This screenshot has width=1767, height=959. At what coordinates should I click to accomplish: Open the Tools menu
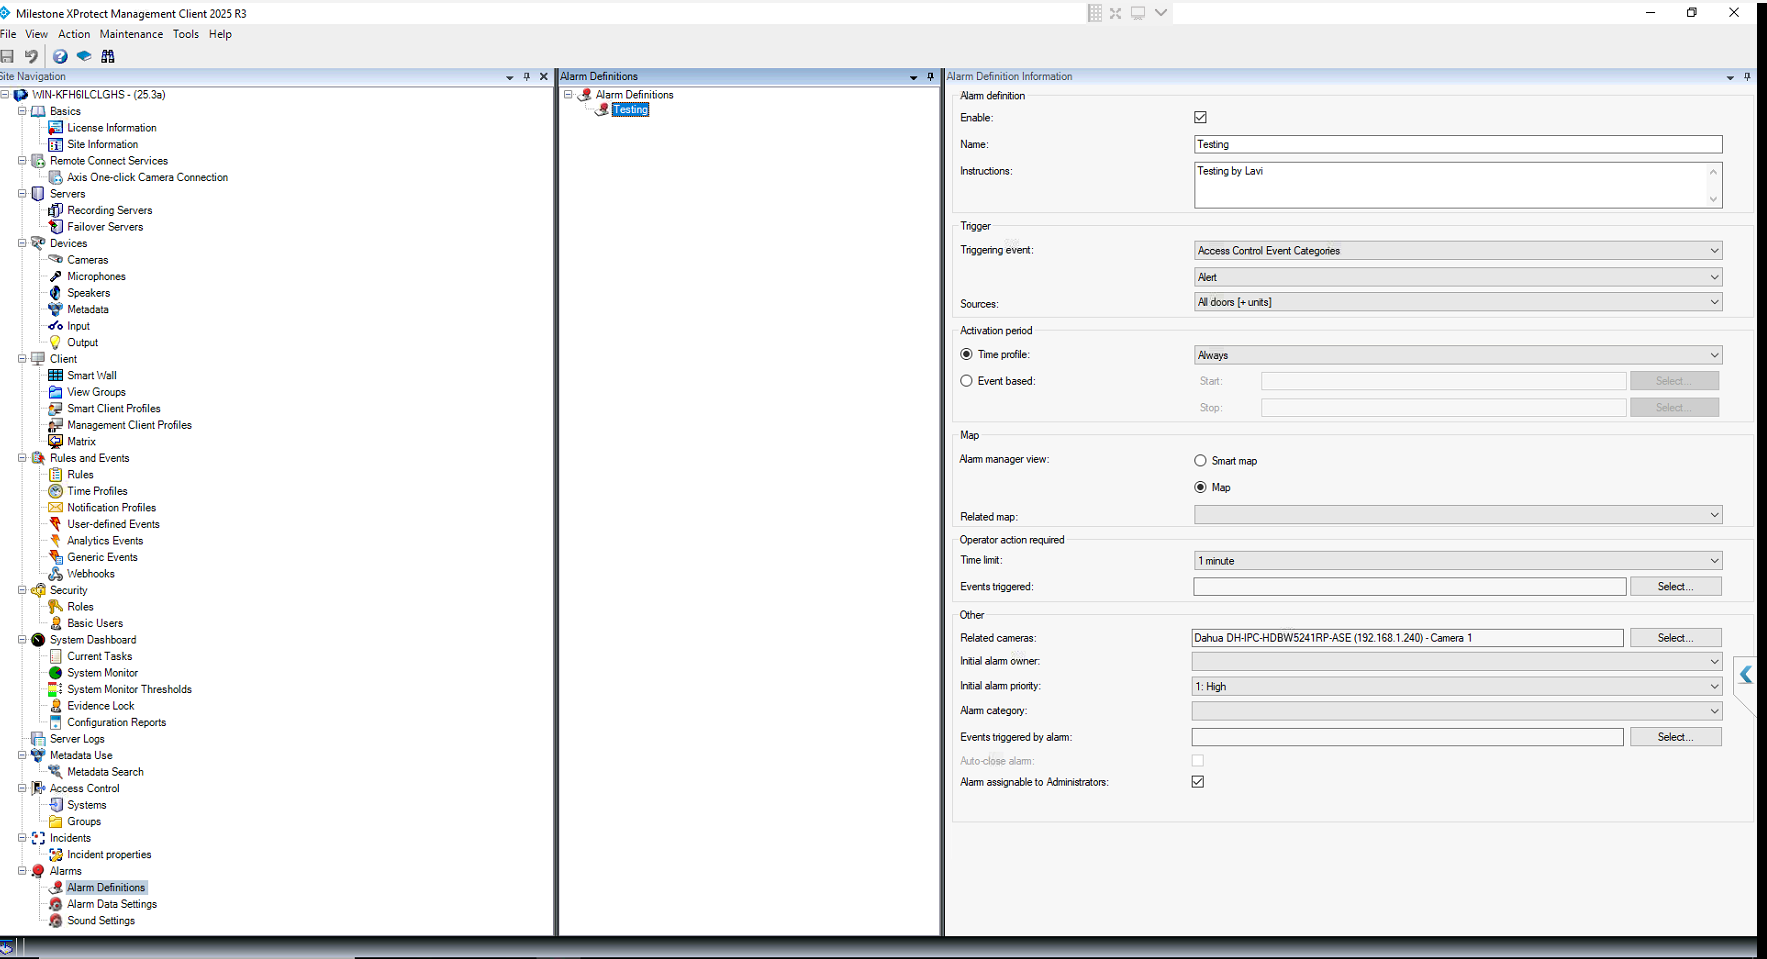pyautogui.click(x=185, y=34)
